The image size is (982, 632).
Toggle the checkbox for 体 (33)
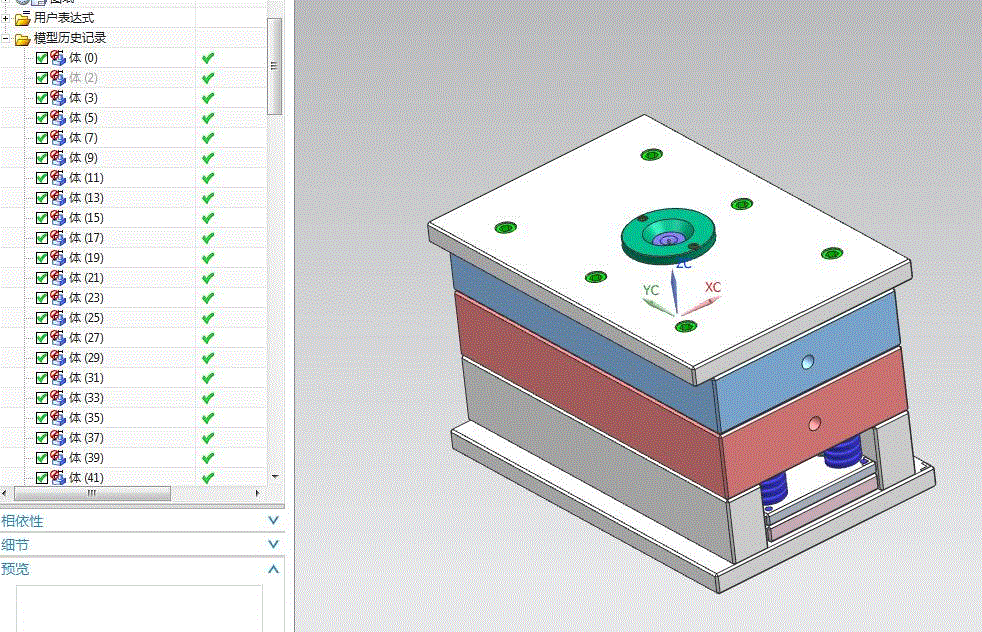(42, 398)
